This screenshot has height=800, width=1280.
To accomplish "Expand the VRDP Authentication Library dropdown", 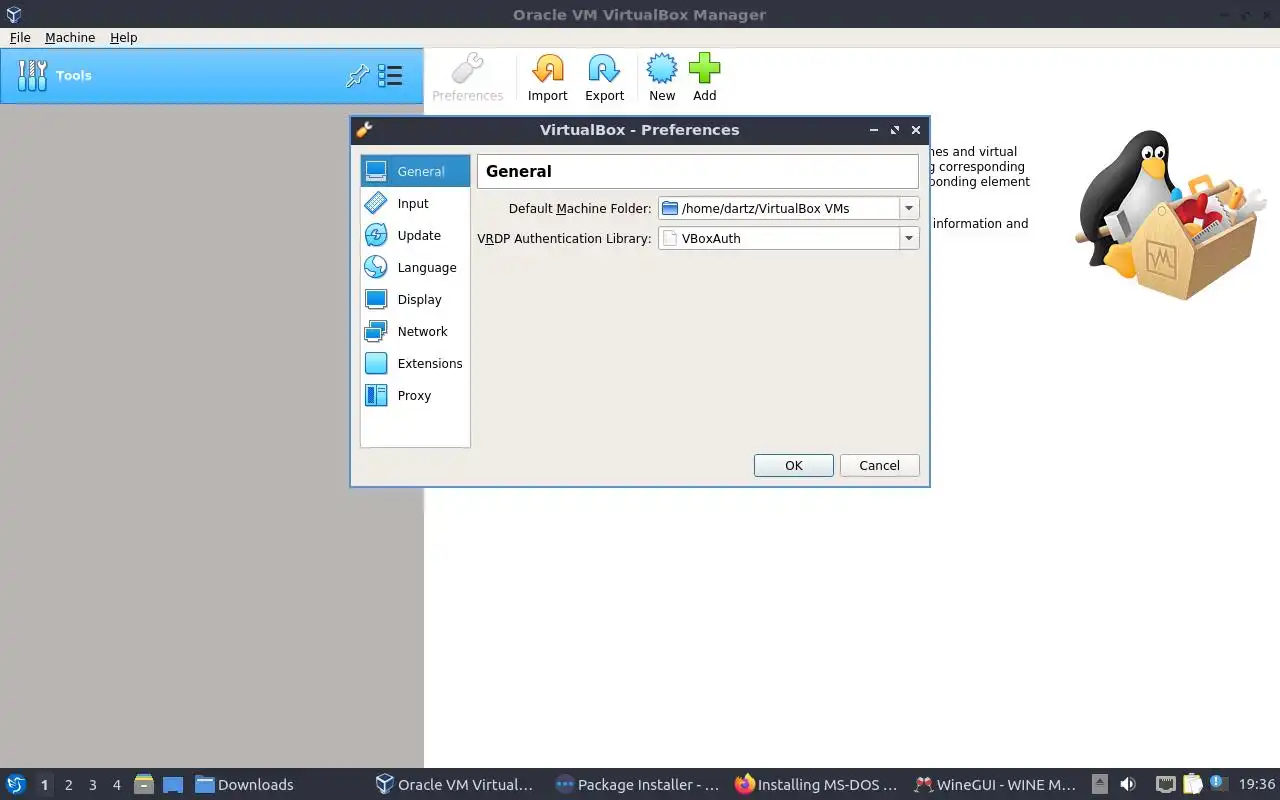I will point(909,238).
